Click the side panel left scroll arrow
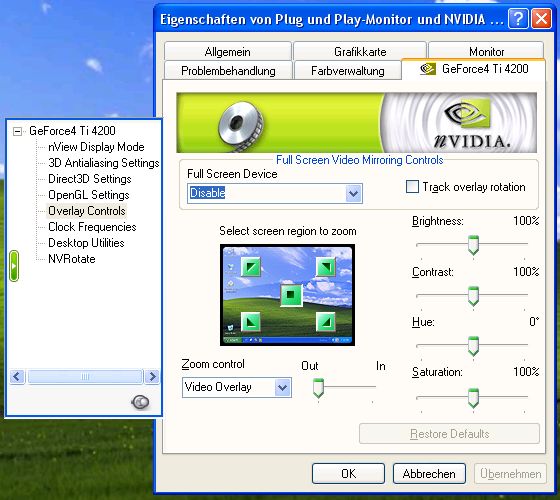This screenshot has height=500, width=560. click(x=17, y=376)
